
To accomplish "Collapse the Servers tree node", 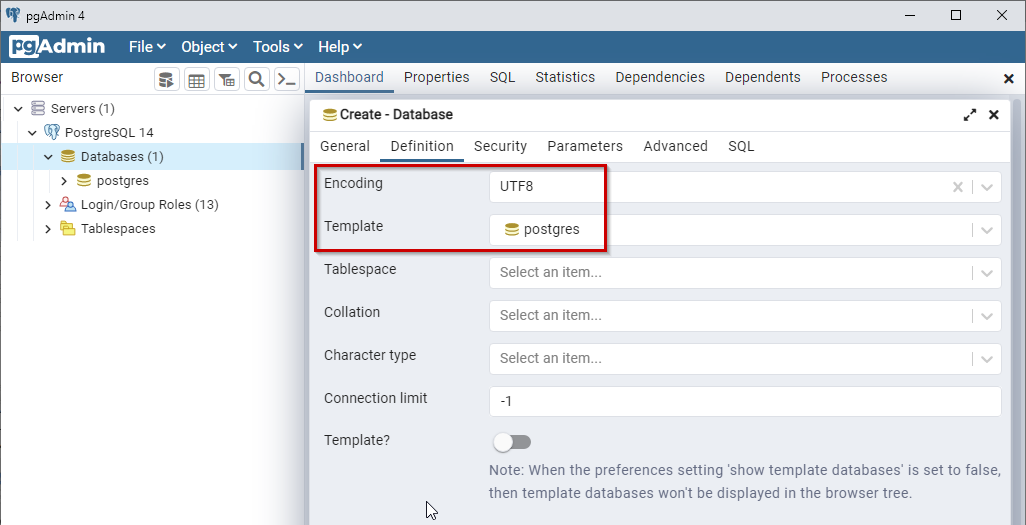I will tap(18, 109).
